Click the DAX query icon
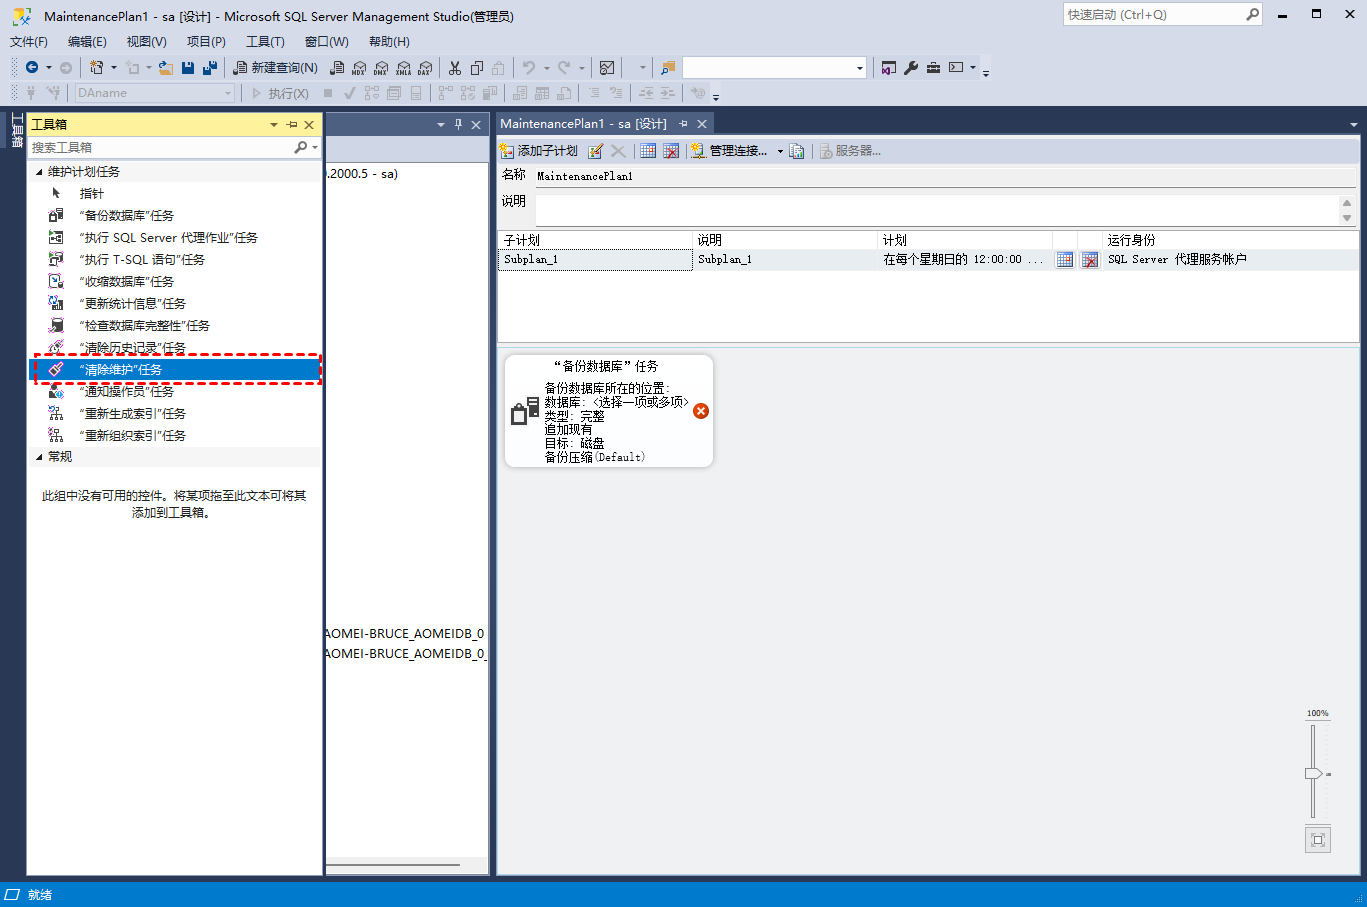The image size is (1367, 907). pyautogui.click(x=425, y=68)
